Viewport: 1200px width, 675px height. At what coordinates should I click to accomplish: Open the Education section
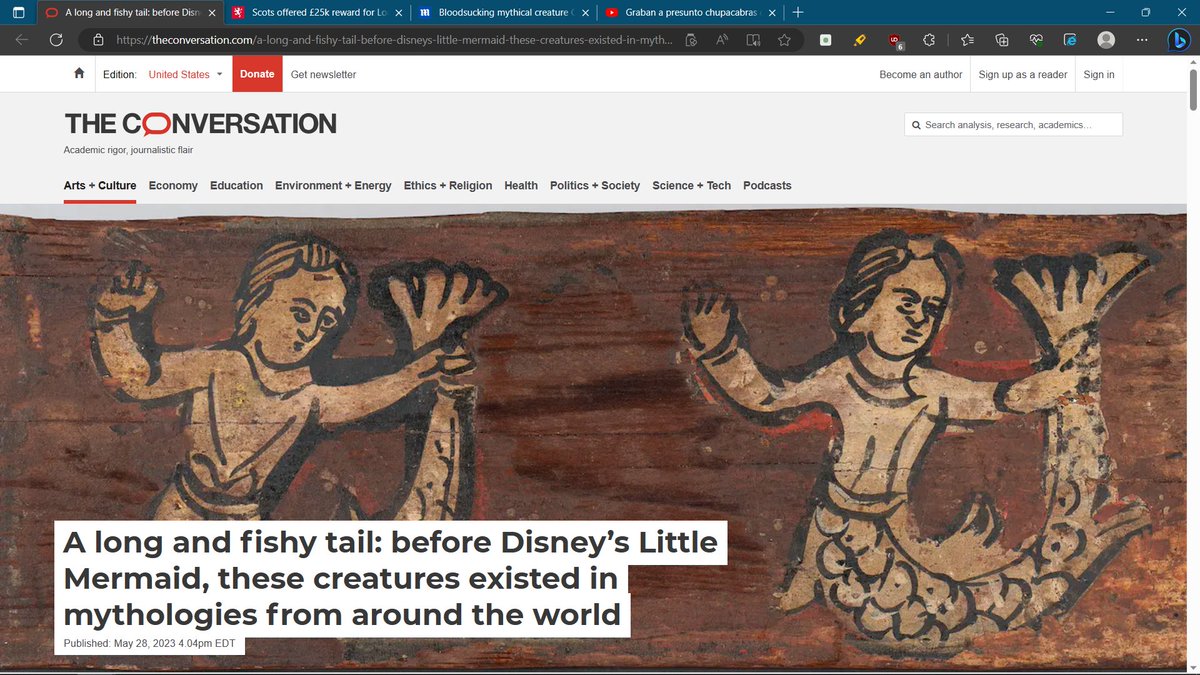tap(236, 185)
